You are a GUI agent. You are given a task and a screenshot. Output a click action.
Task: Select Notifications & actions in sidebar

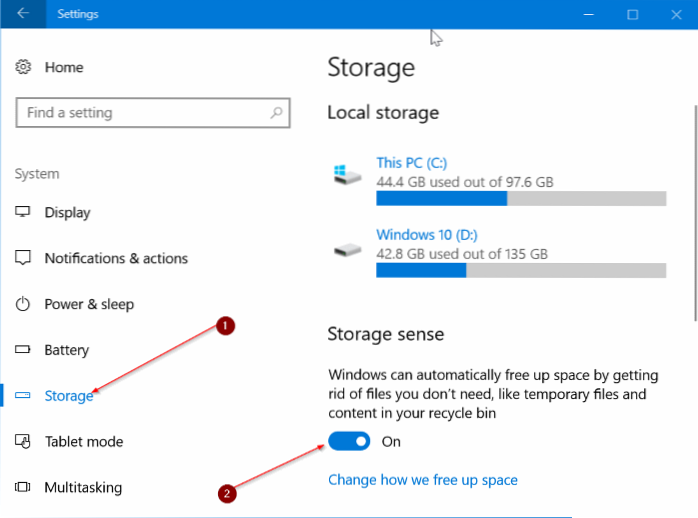[x=115, y=258]
